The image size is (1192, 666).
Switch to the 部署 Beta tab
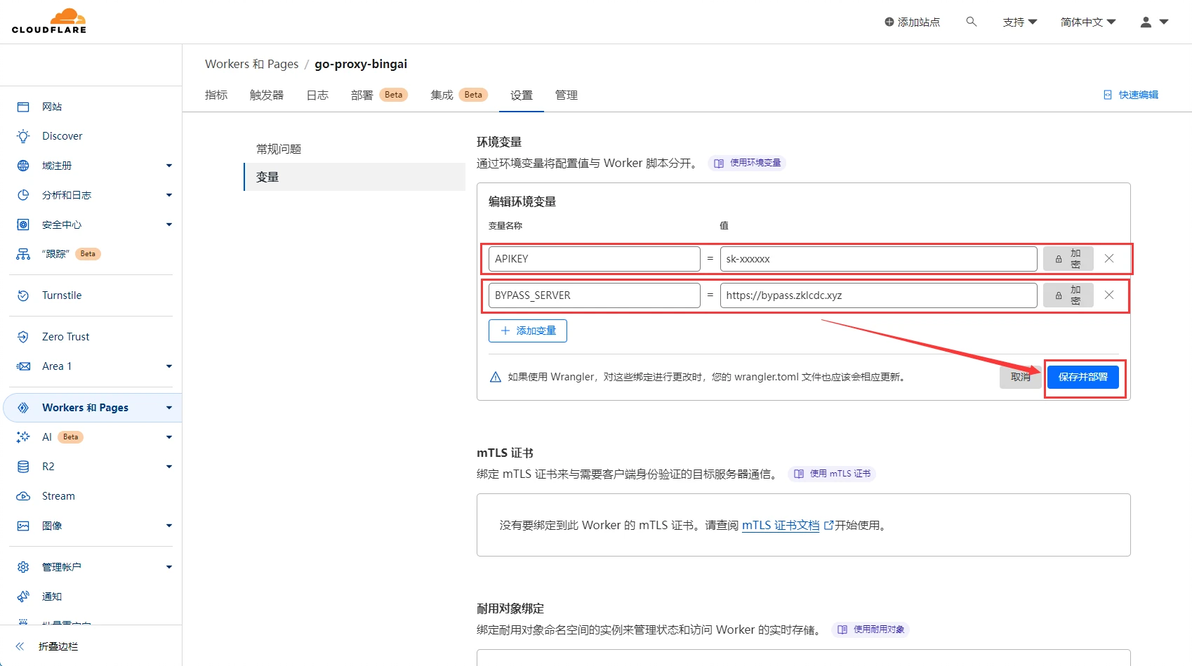[379, 95]
